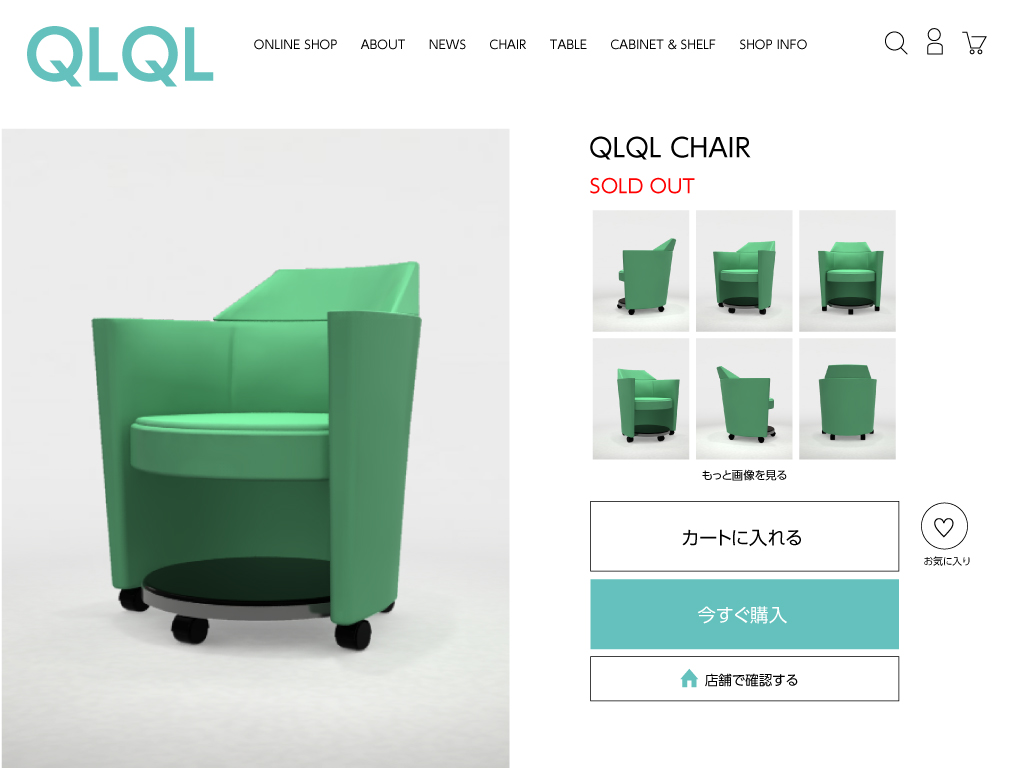Open the search magnifier icon
This screenshot has height=768, width=1025.
click(896, 43)
